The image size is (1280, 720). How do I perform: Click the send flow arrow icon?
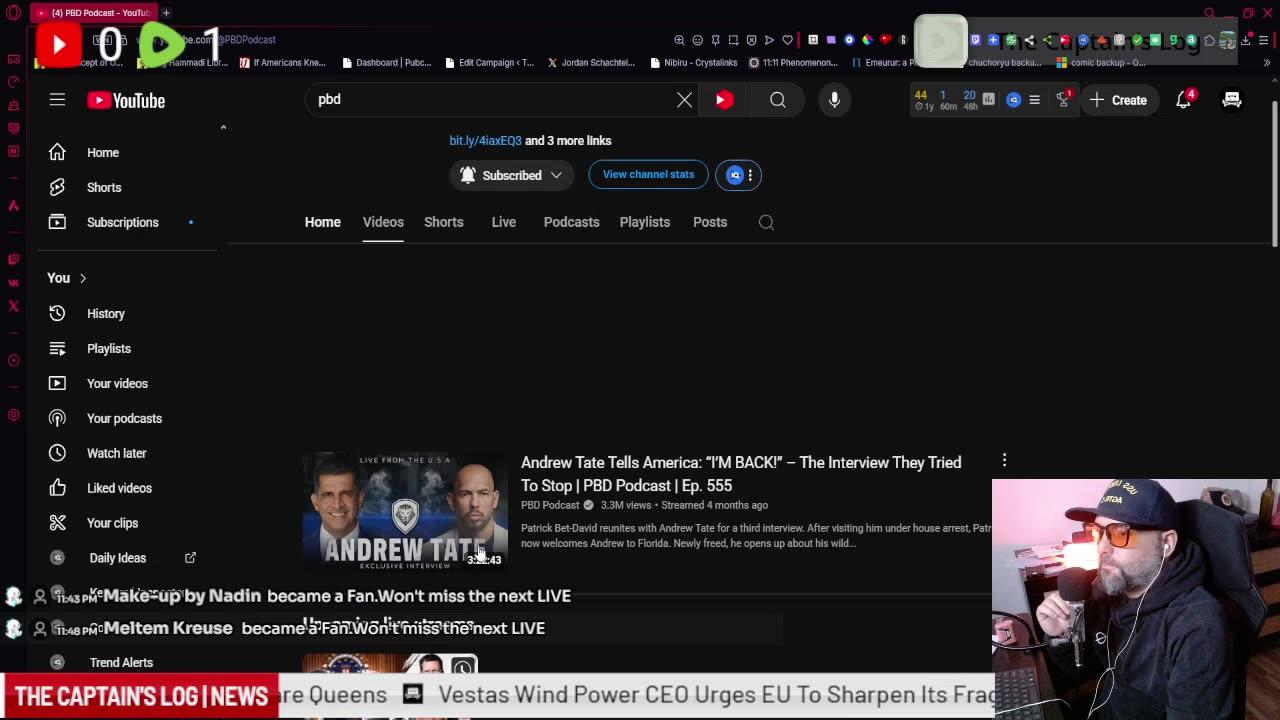point(769,40)
